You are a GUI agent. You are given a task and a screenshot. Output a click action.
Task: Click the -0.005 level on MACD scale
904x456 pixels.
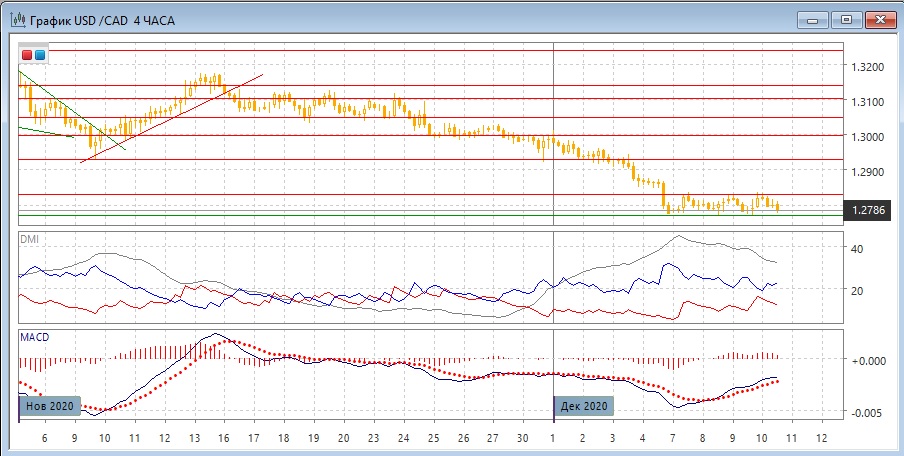click(x=866, y=412)
